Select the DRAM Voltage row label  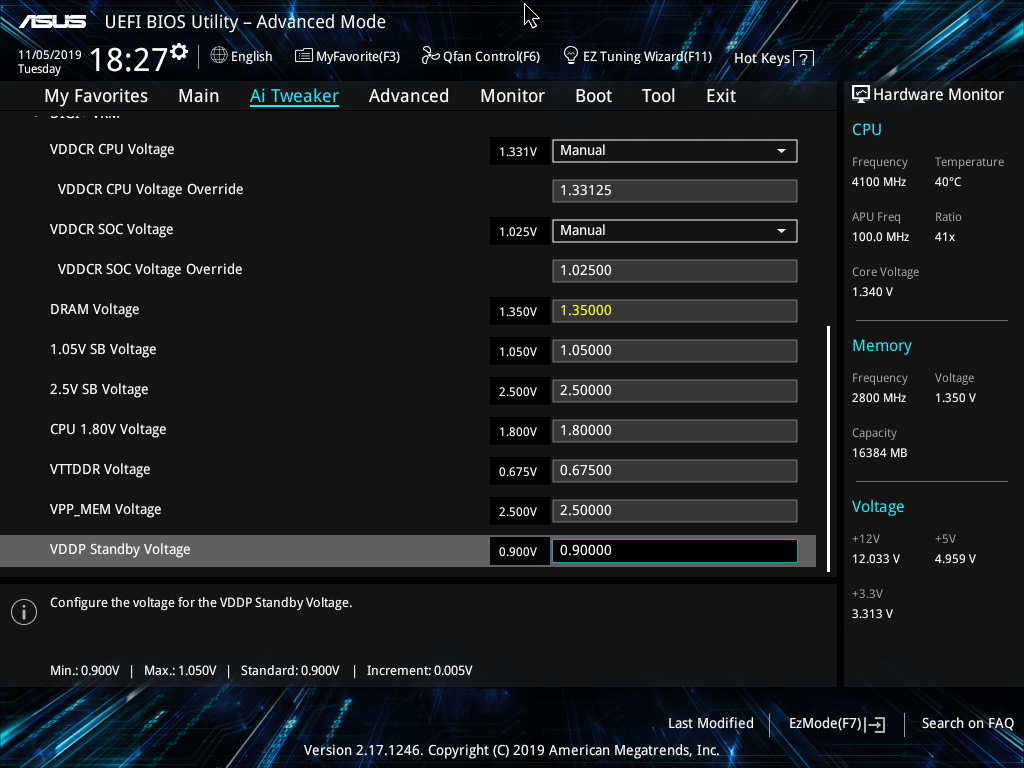tap(95, 310)
